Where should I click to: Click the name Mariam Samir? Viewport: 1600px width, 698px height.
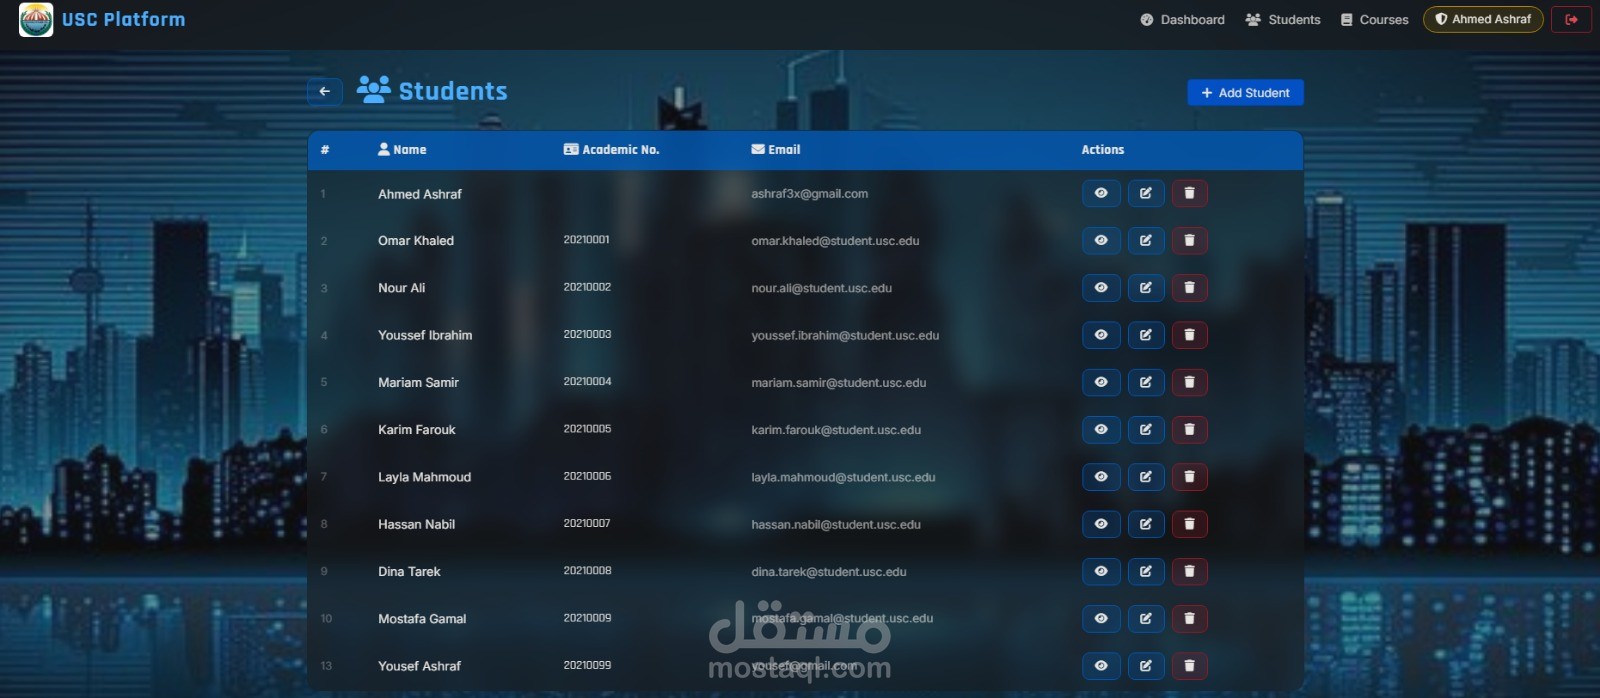point(418,383)
